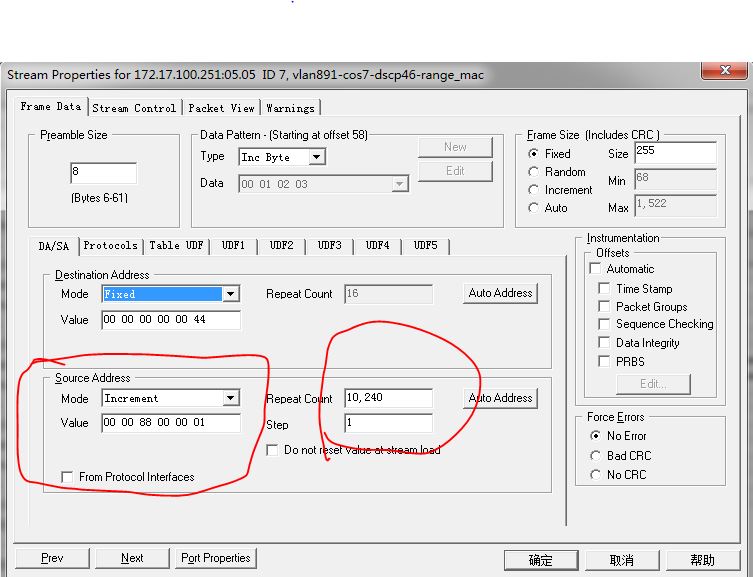Screen dimensions: 753x577
Task: Expand the Destination Address Mode dropdown
Action: click(231, 294)
